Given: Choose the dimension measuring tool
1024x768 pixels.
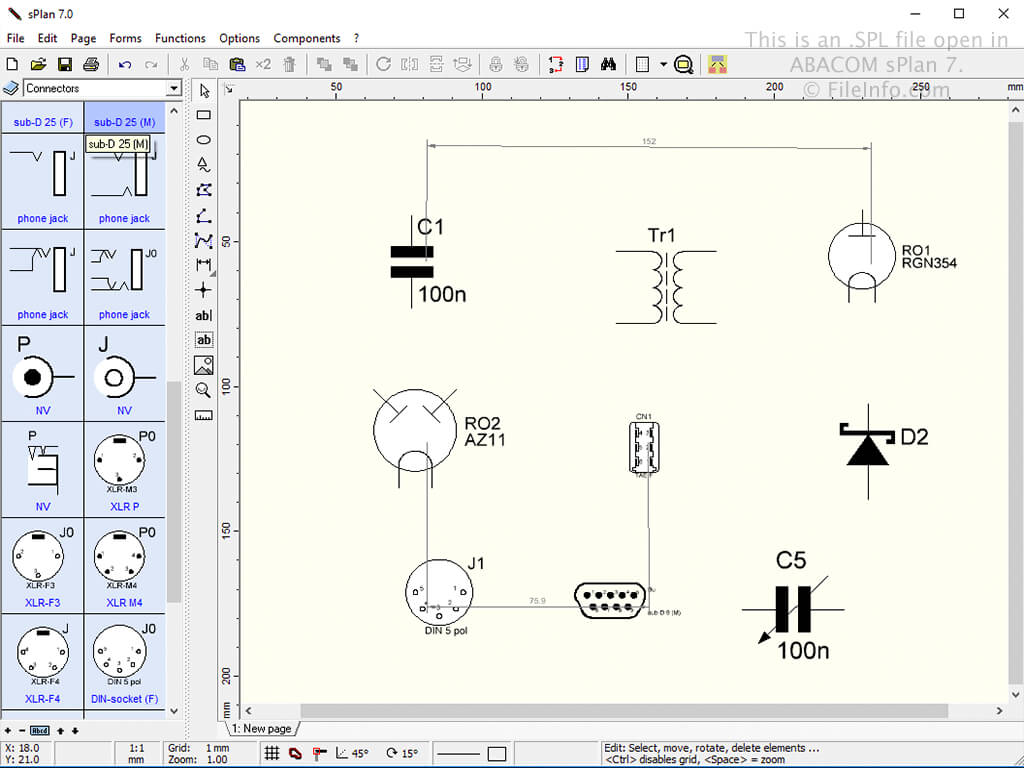Looking at the screenshot, I should 203,265.
